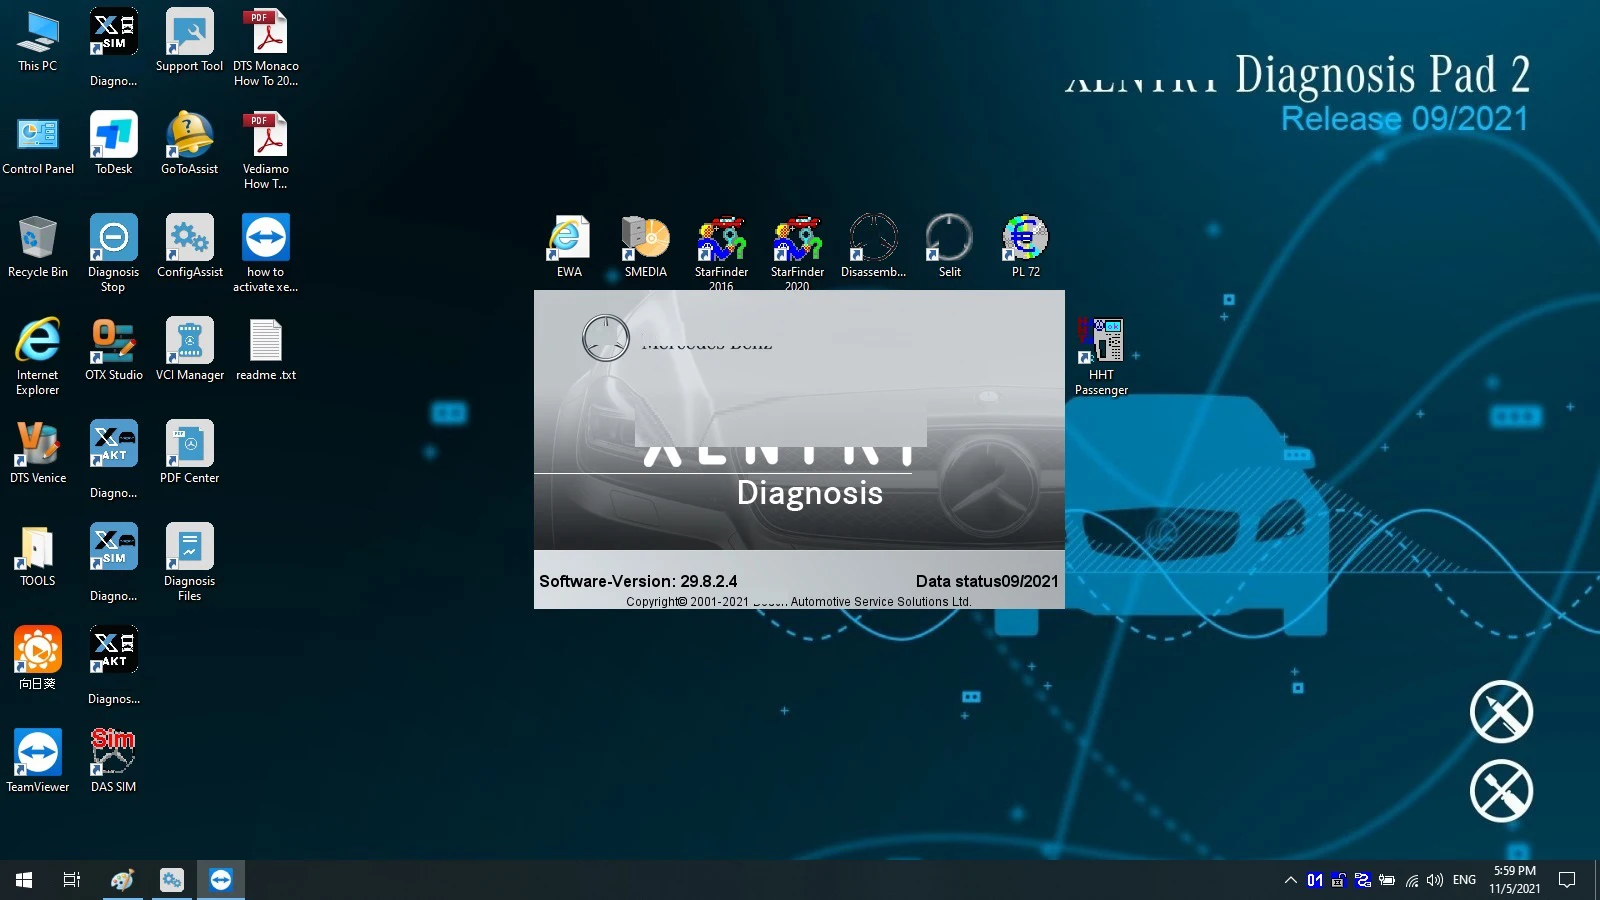
Task: Select the blue X SIM car Diagnosis icon
Action: click(x=114, y=563)
